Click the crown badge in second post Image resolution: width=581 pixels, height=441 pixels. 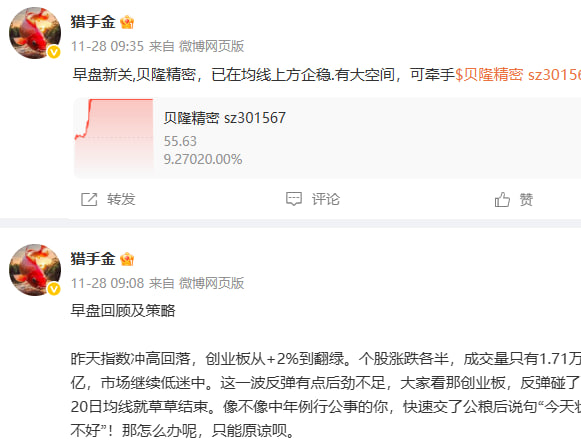point(127,259)
